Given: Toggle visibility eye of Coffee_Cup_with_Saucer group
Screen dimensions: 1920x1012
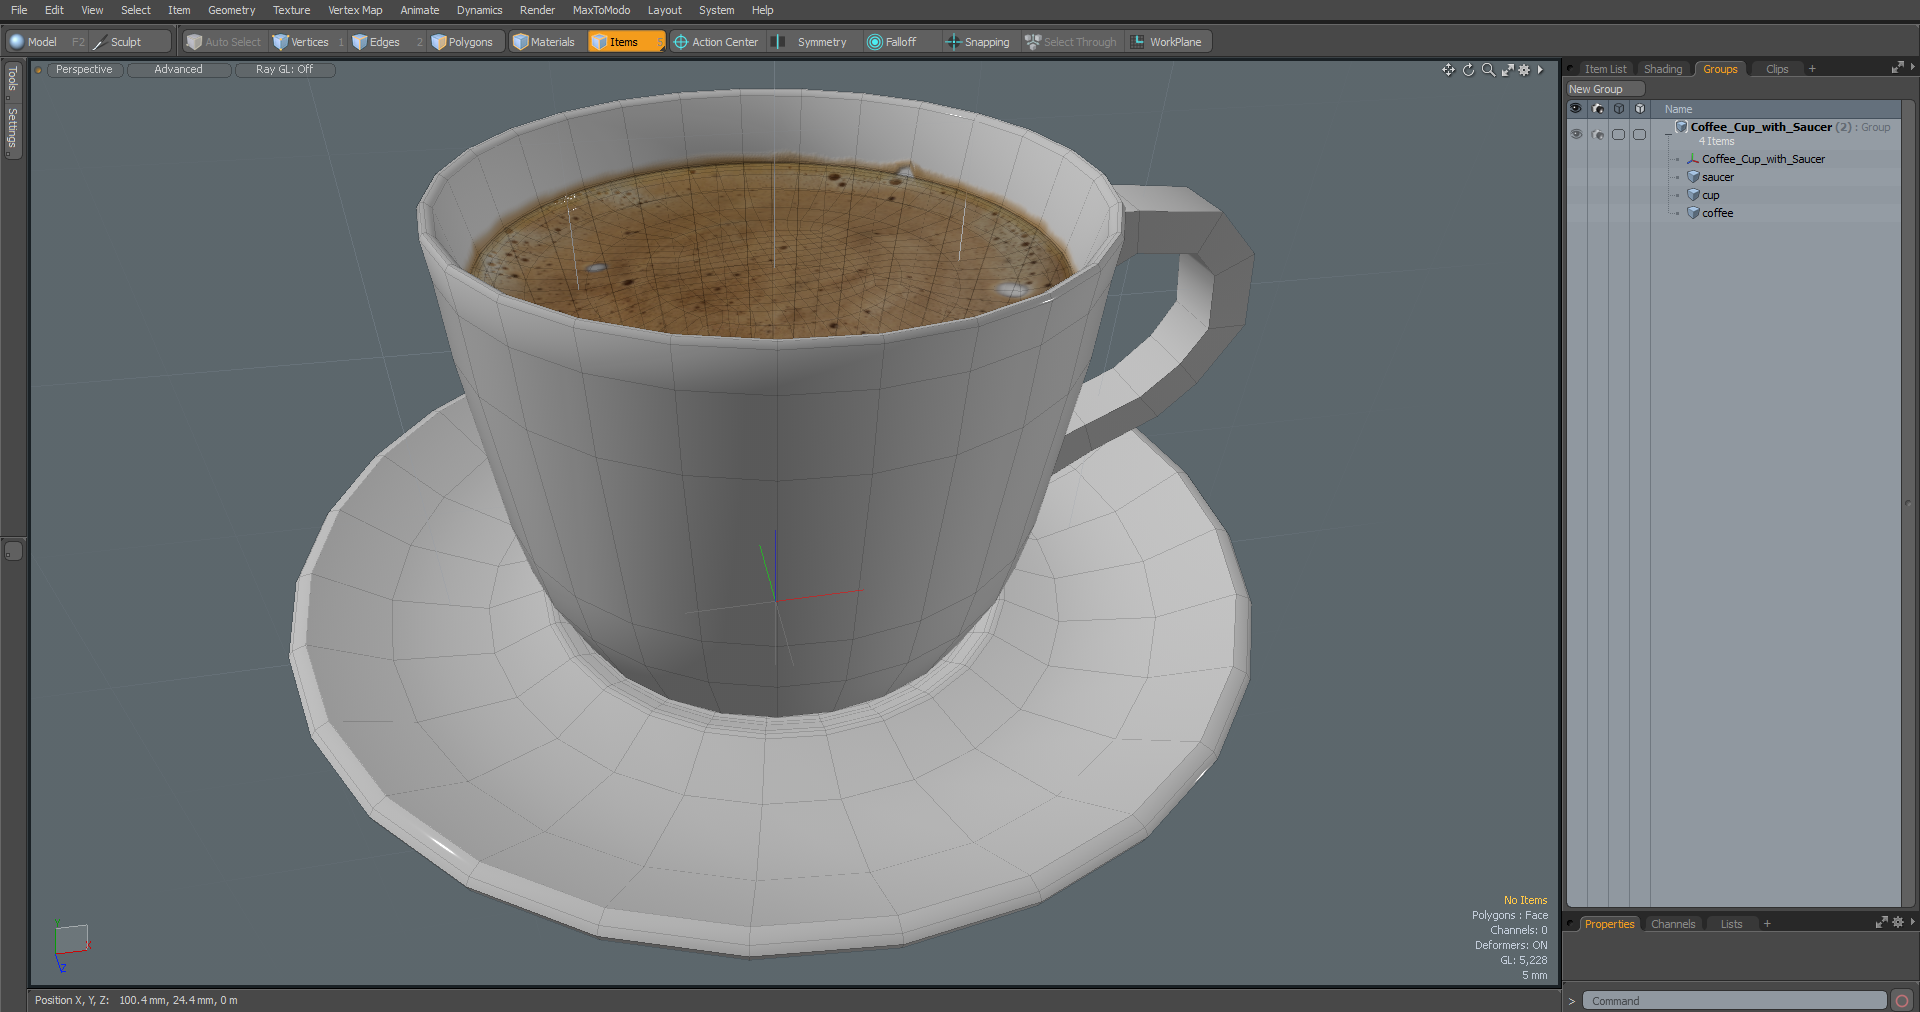Looking at the screenshot, I should pyautogui.click(x=1576, y=134).
